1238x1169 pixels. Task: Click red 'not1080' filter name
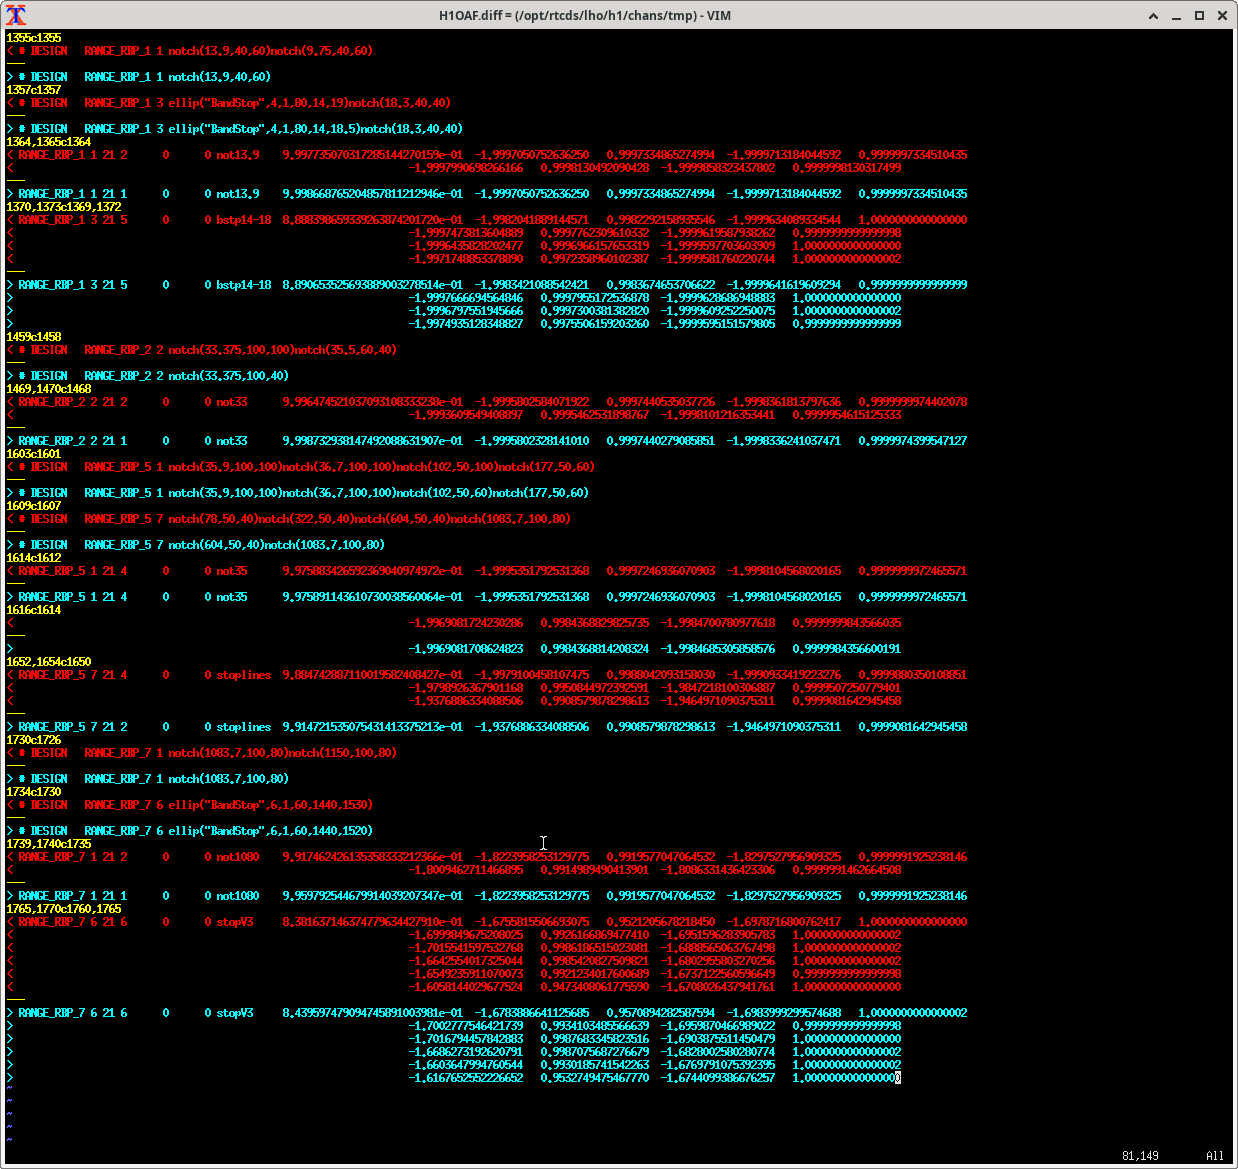tap(238, 857)
